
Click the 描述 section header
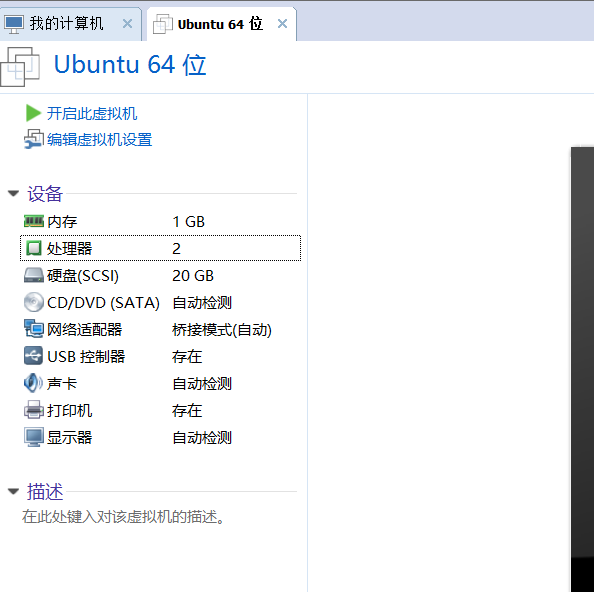45,492
